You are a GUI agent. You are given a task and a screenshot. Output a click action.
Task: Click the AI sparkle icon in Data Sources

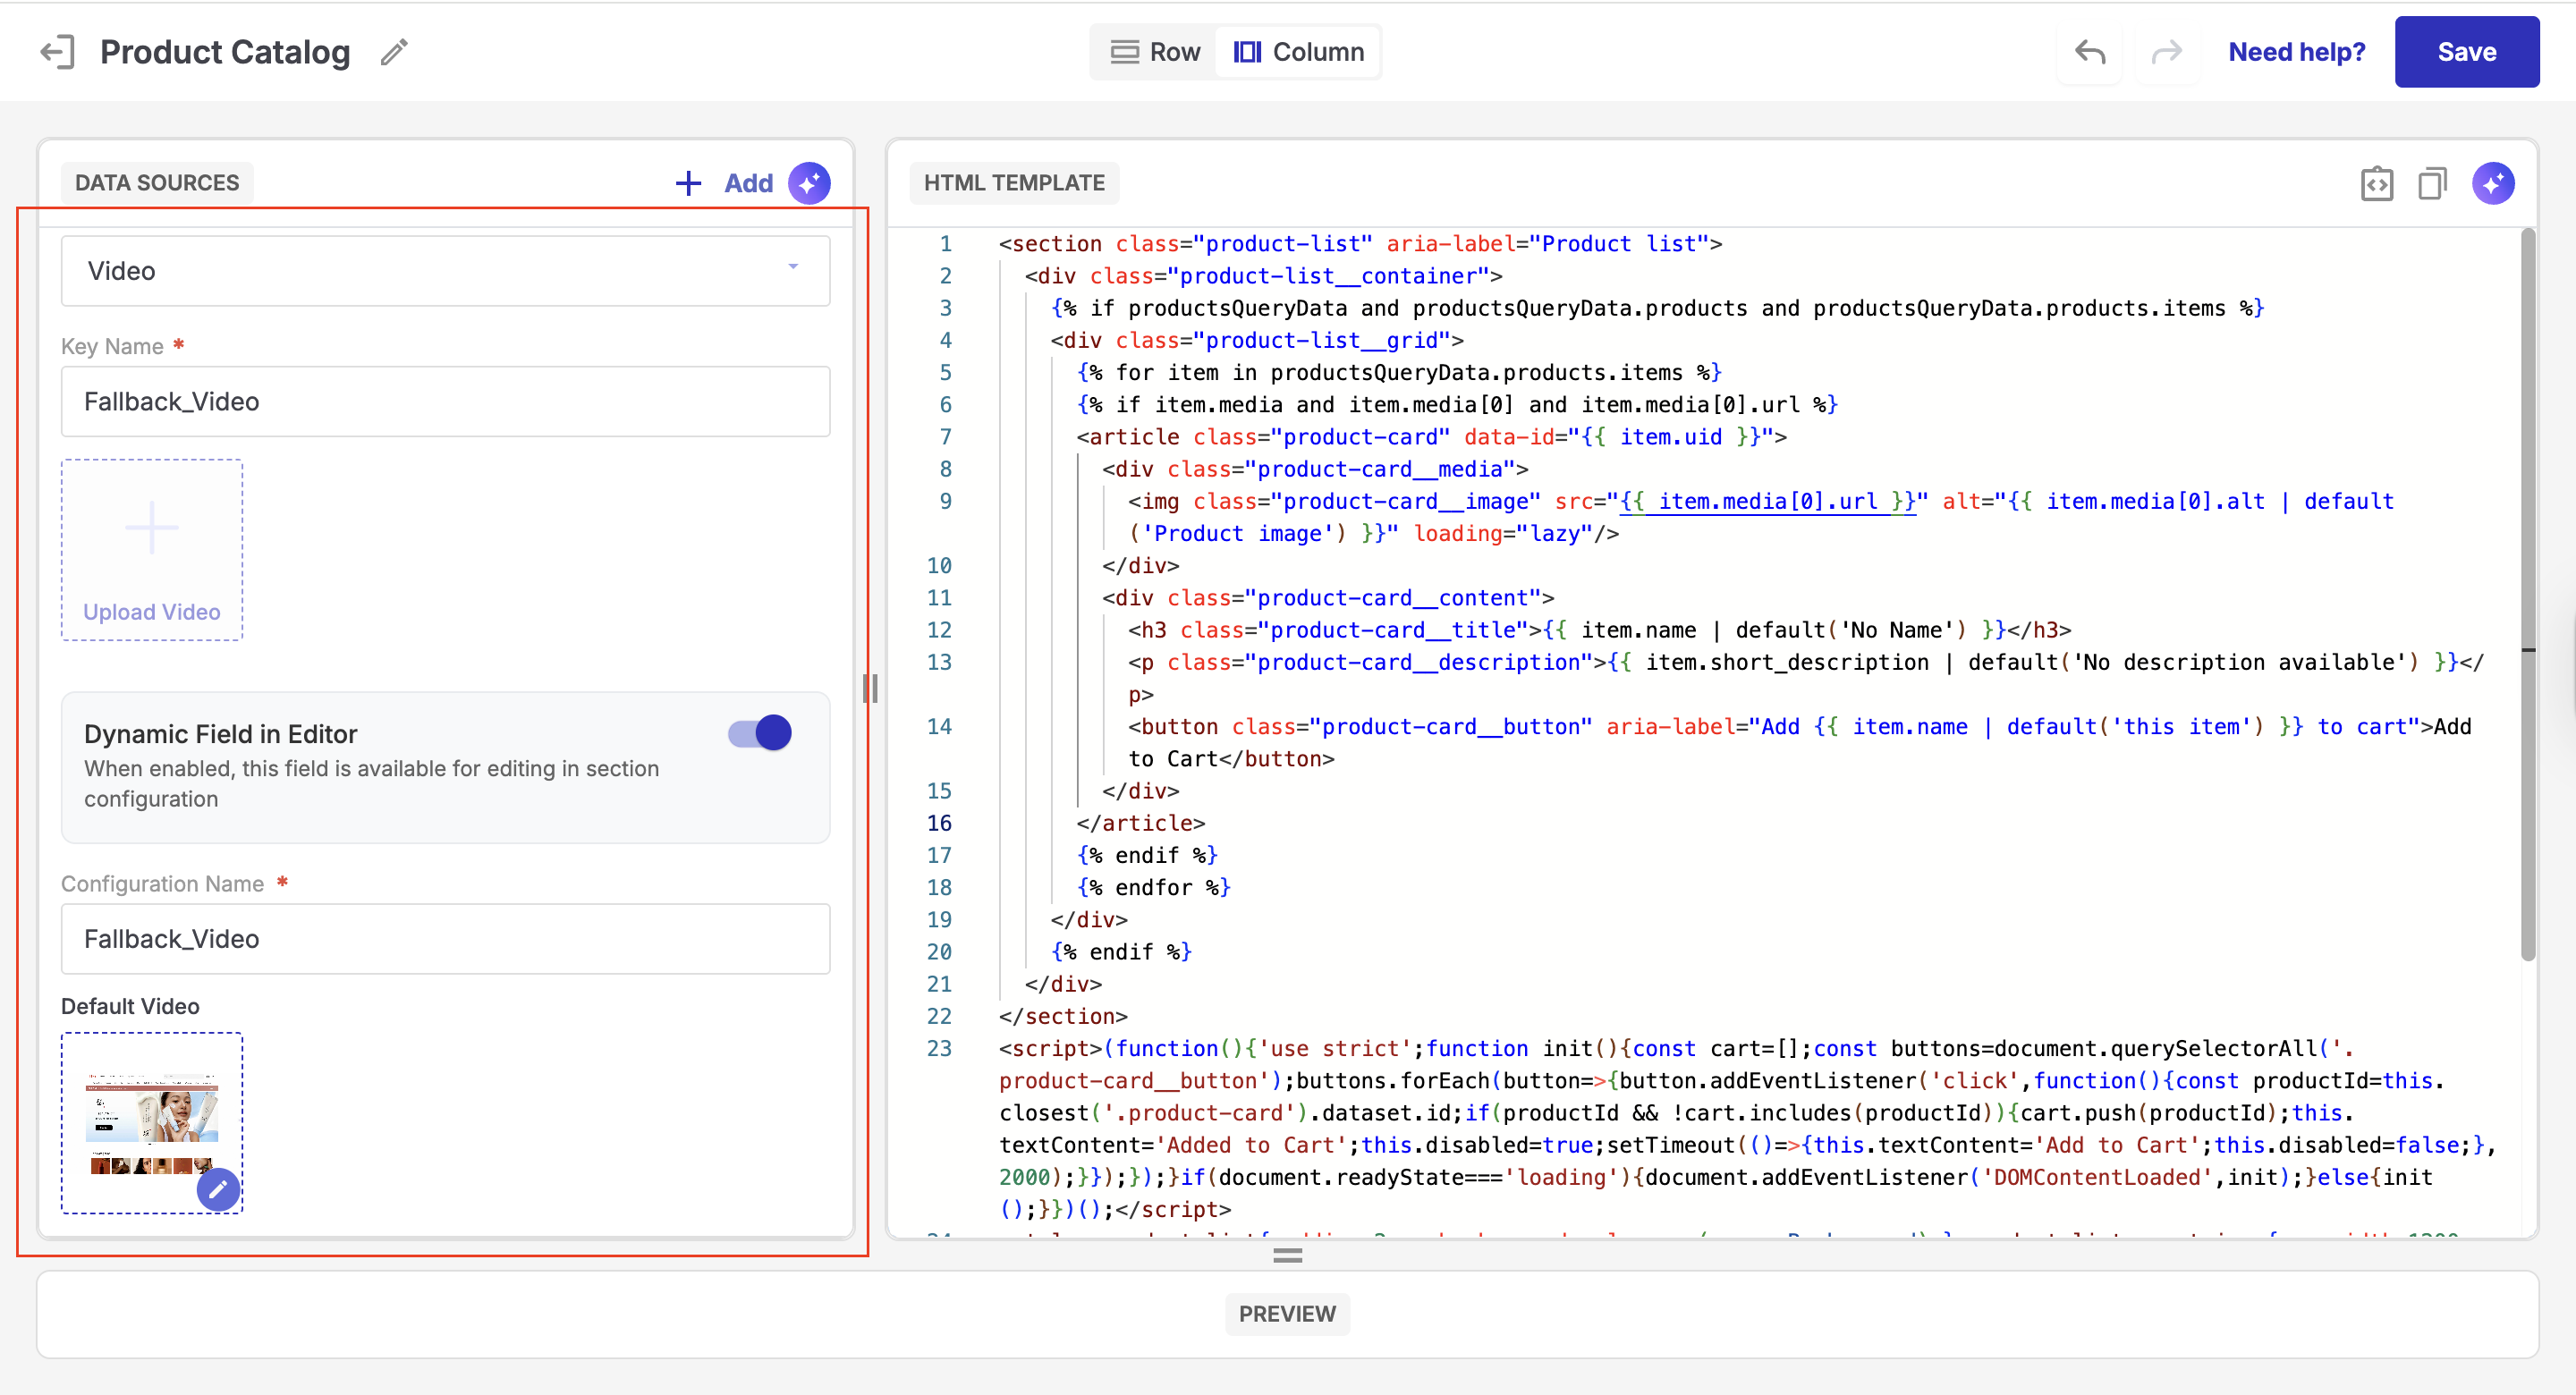(809, 183)
